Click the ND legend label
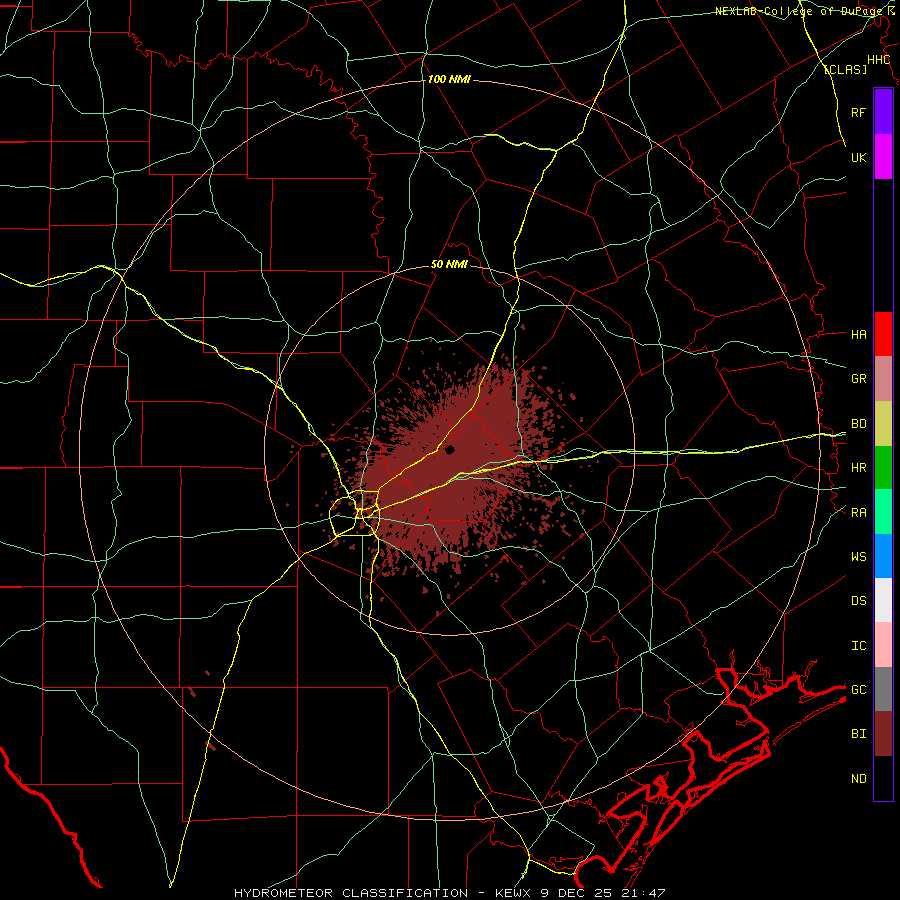The width and height of the screenshot is (900, 900). [x=858, y=779]
